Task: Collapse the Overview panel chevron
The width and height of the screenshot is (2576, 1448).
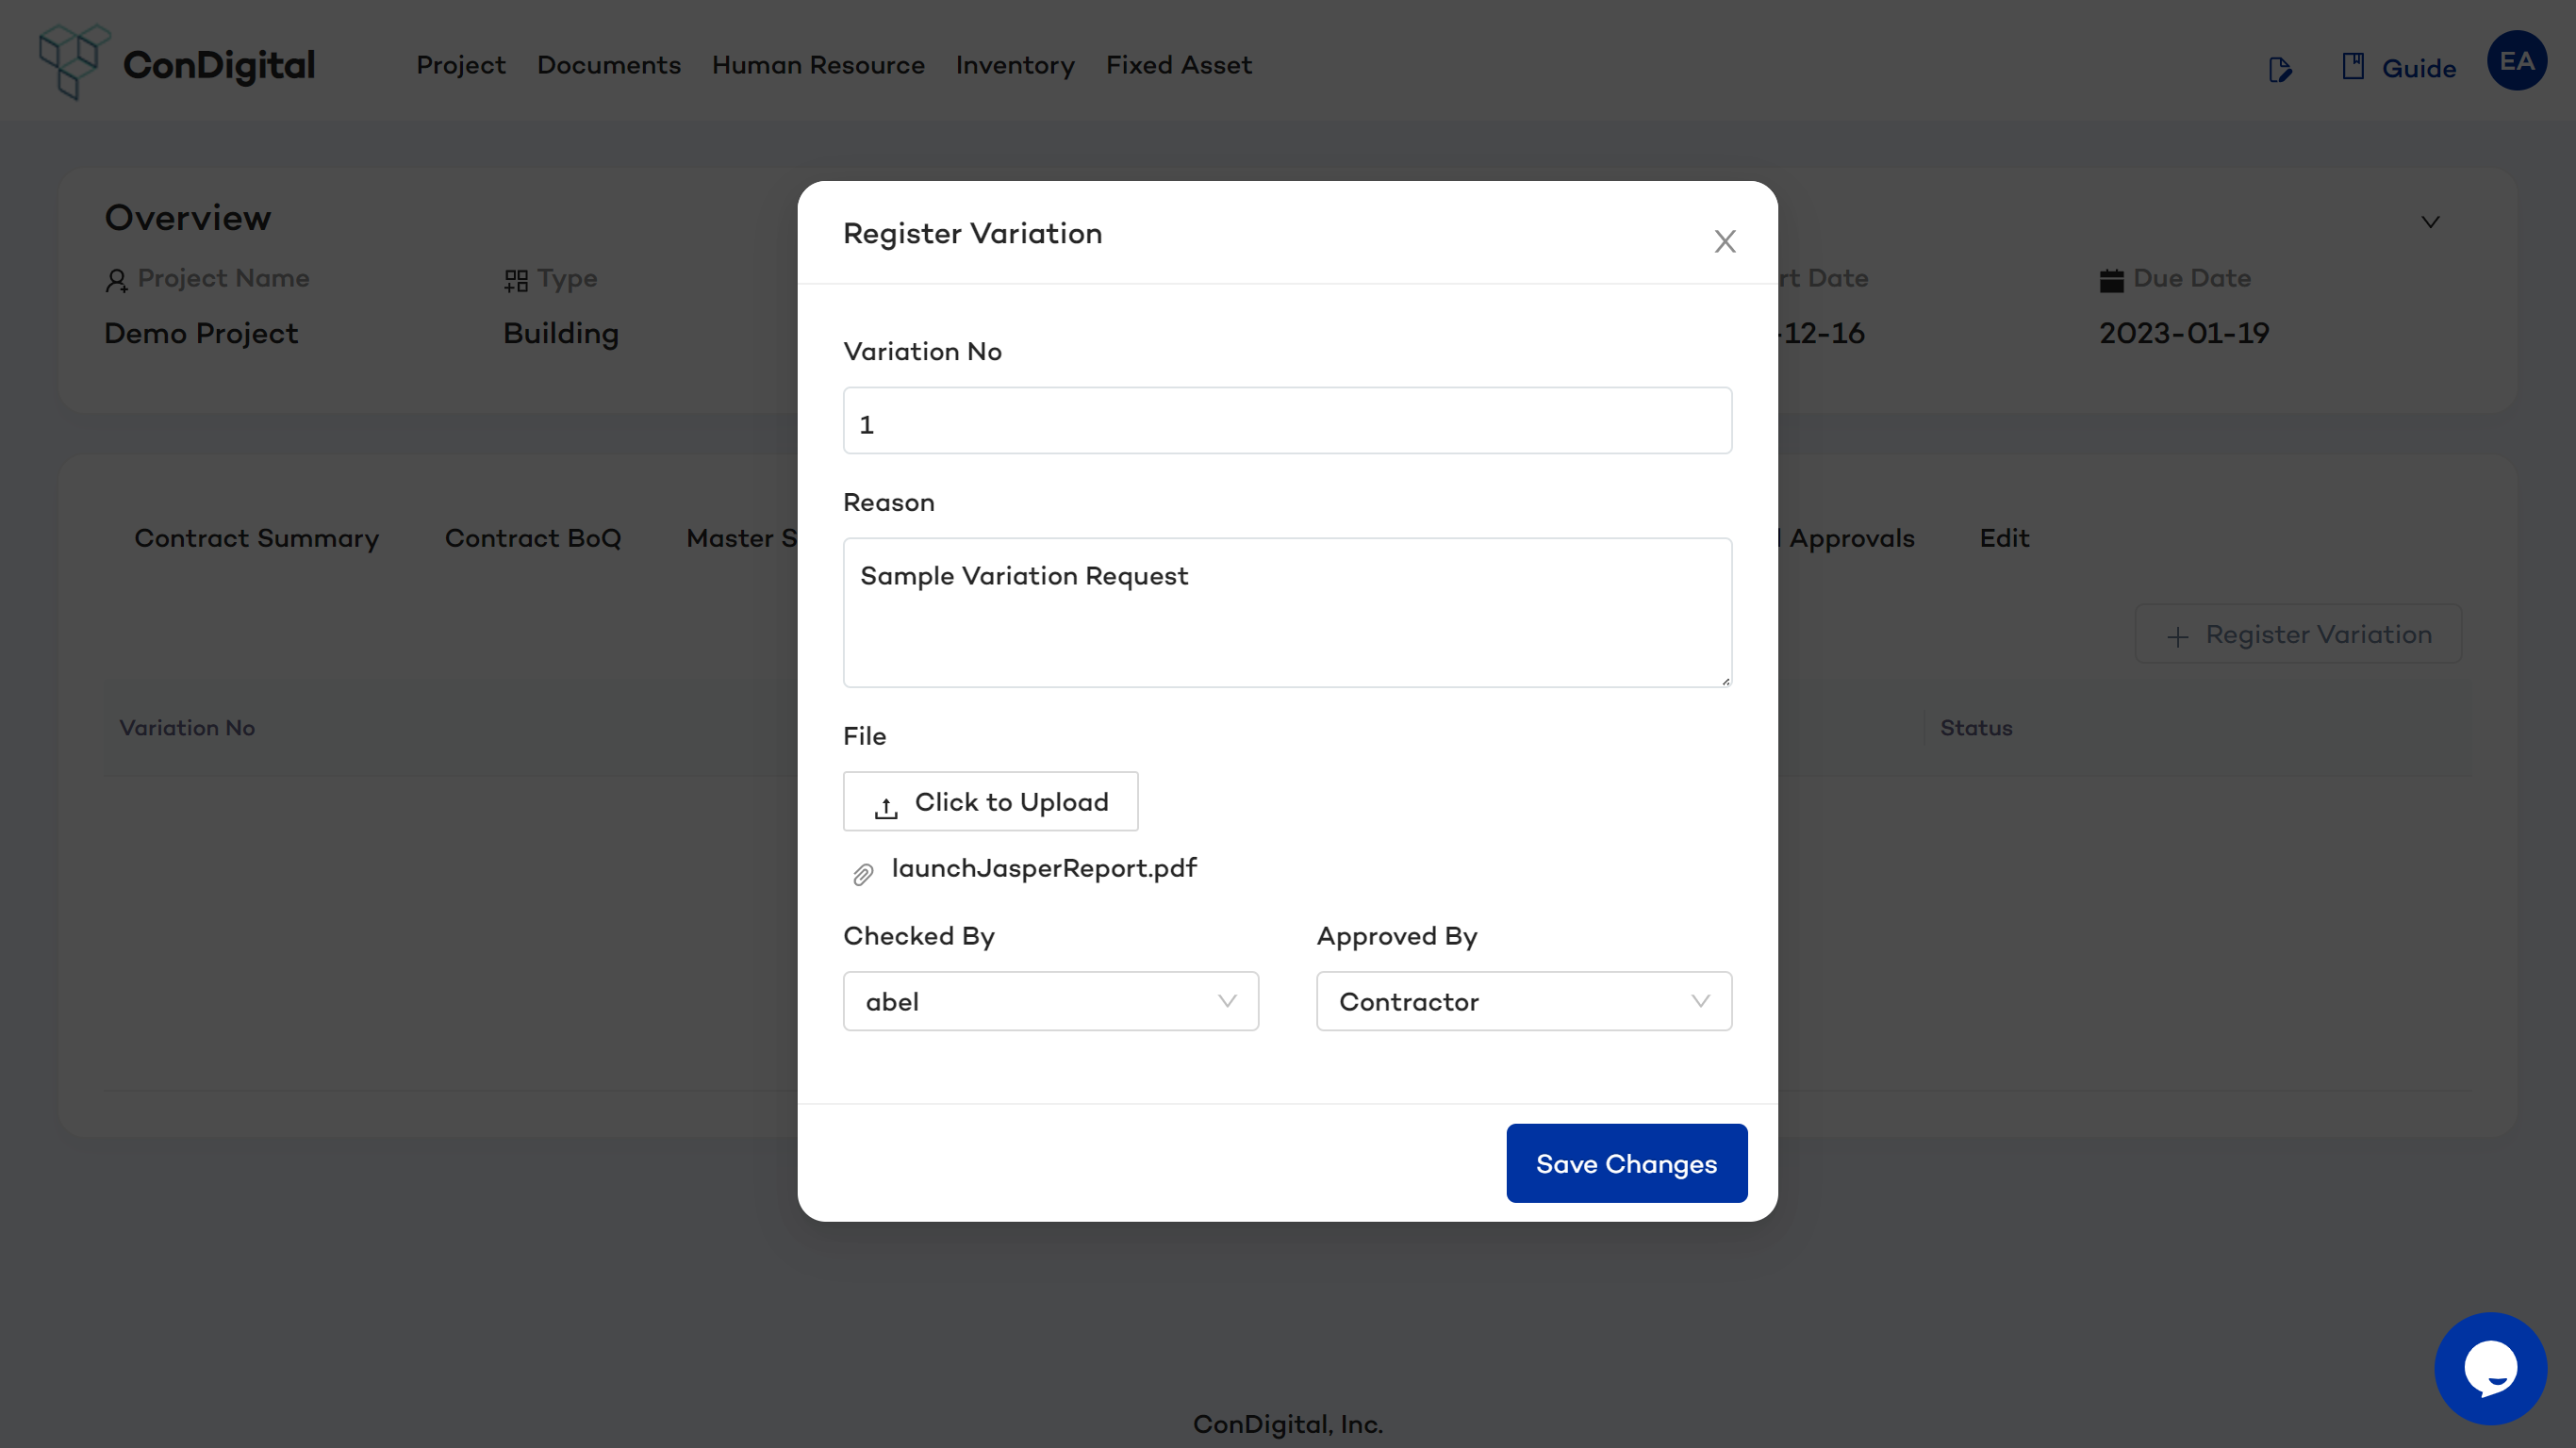Action: coord(2430,222)
